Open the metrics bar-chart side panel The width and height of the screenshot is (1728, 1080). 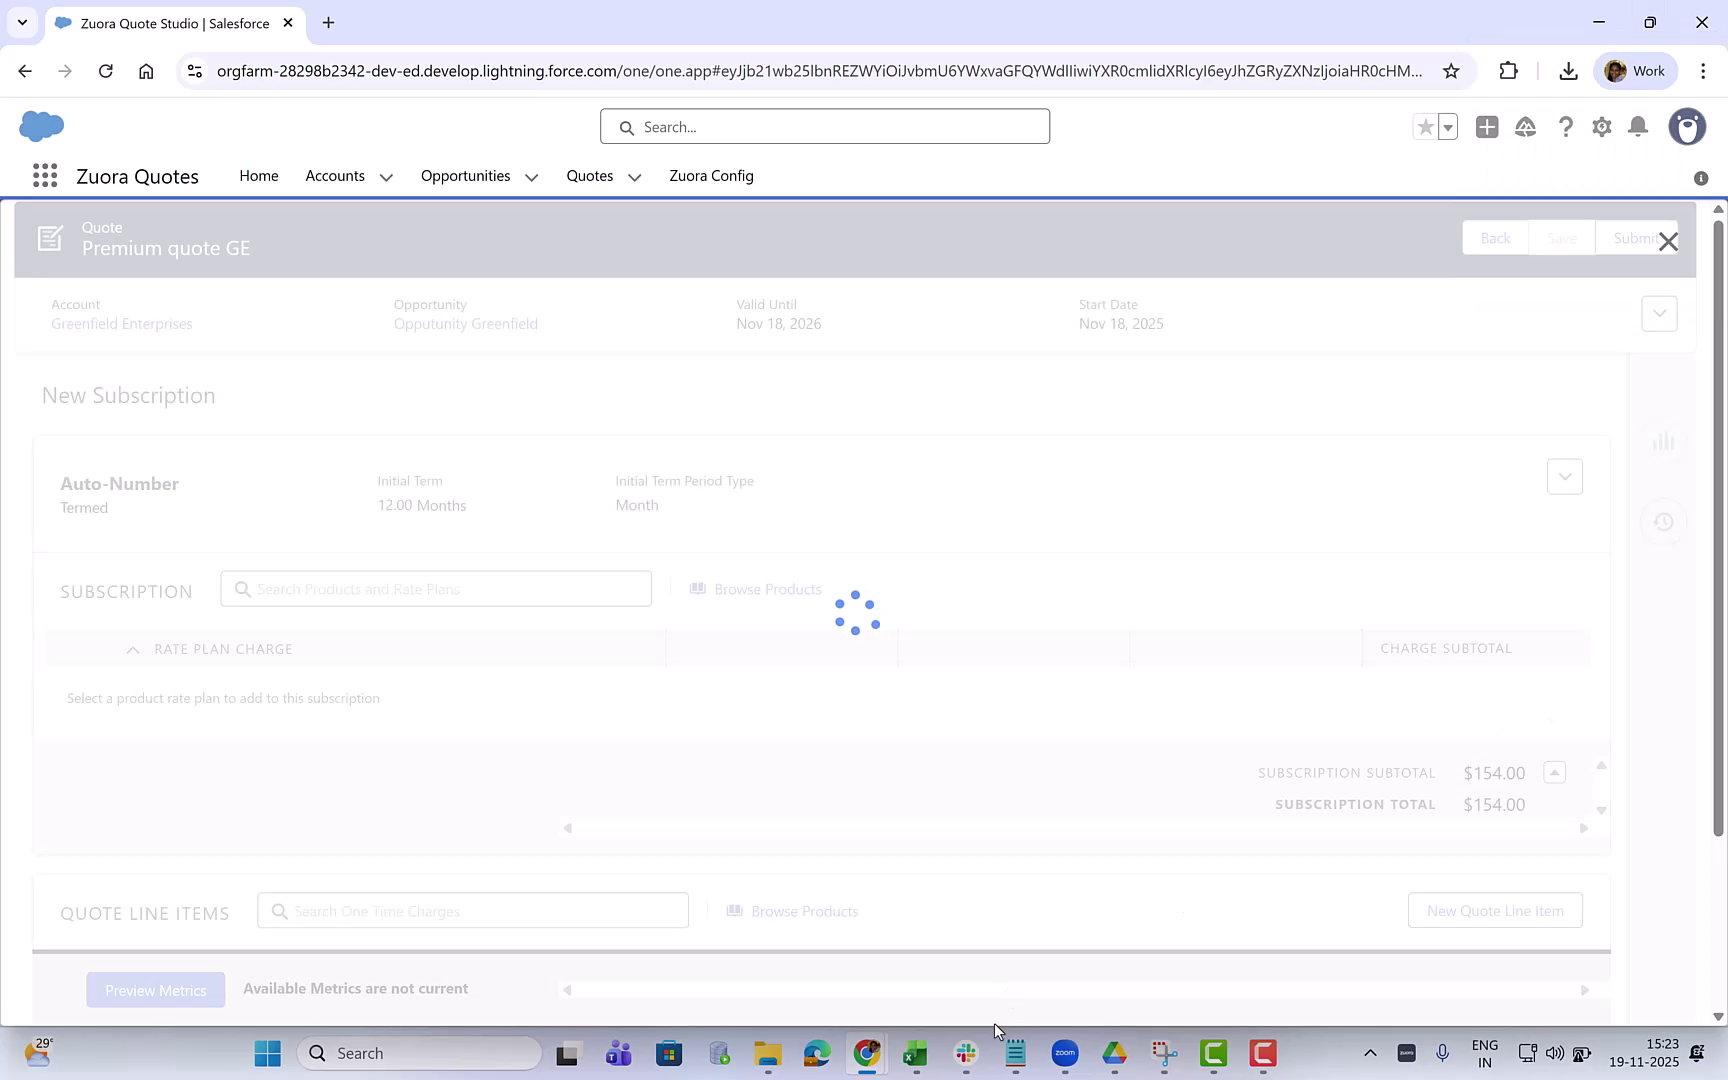1663,440
